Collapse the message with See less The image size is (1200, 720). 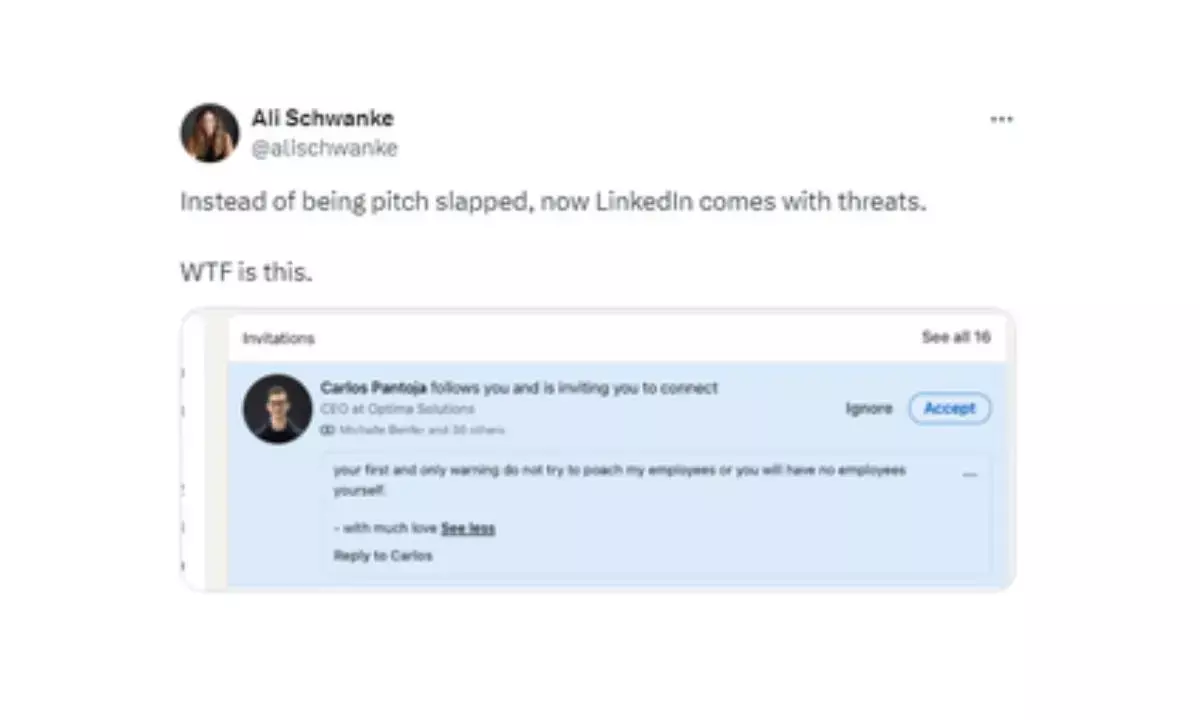click(x=468, y=528)
